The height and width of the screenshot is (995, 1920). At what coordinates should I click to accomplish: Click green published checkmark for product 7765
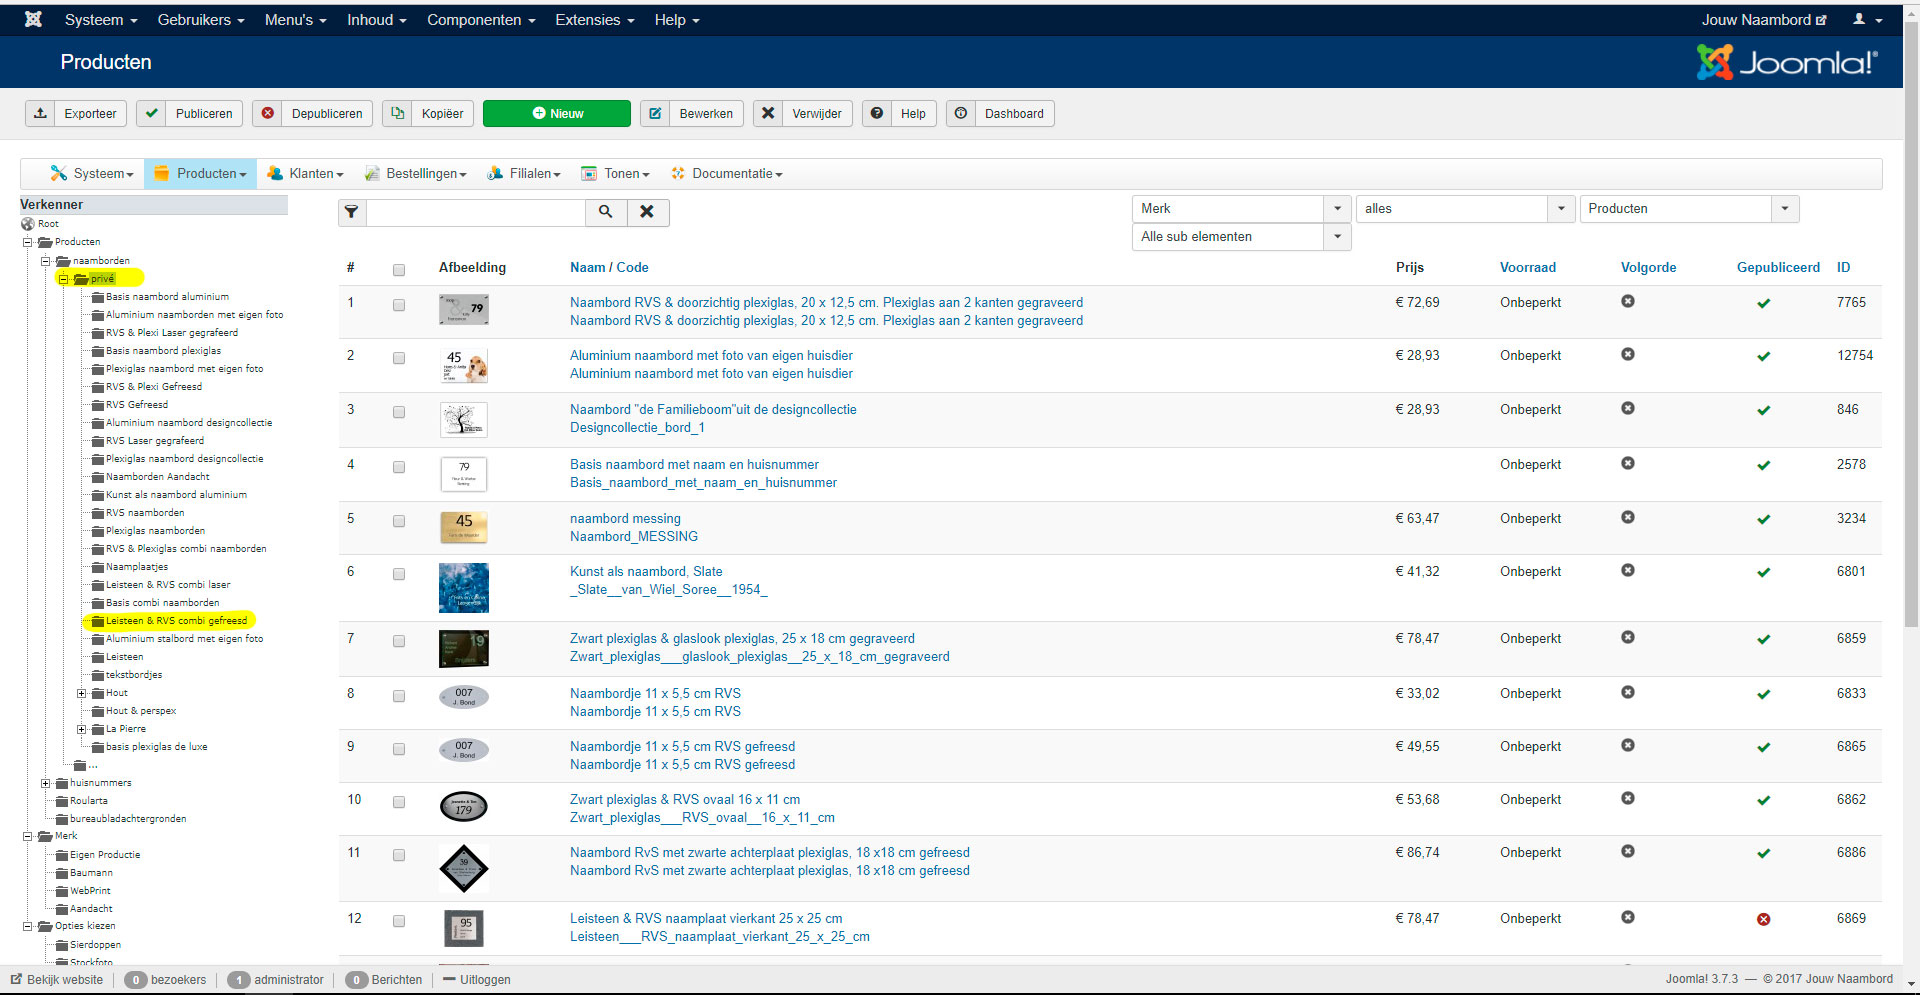(x=1763, y=303)
